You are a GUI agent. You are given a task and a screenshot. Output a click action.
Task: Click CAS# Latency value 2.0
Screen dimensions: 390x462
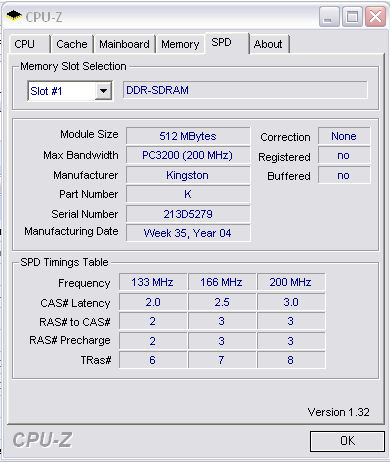(x=152, y=302)
